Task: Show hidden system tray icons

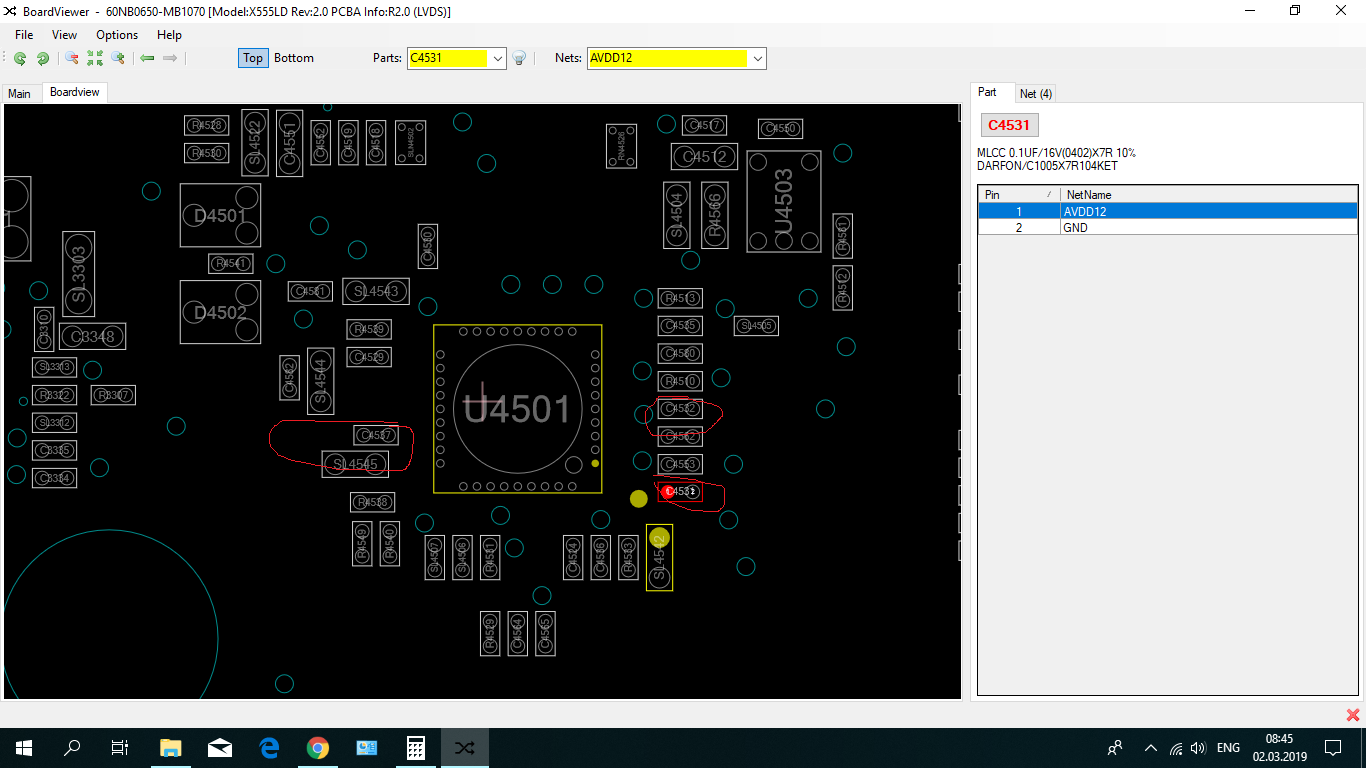Action: 1150,747
